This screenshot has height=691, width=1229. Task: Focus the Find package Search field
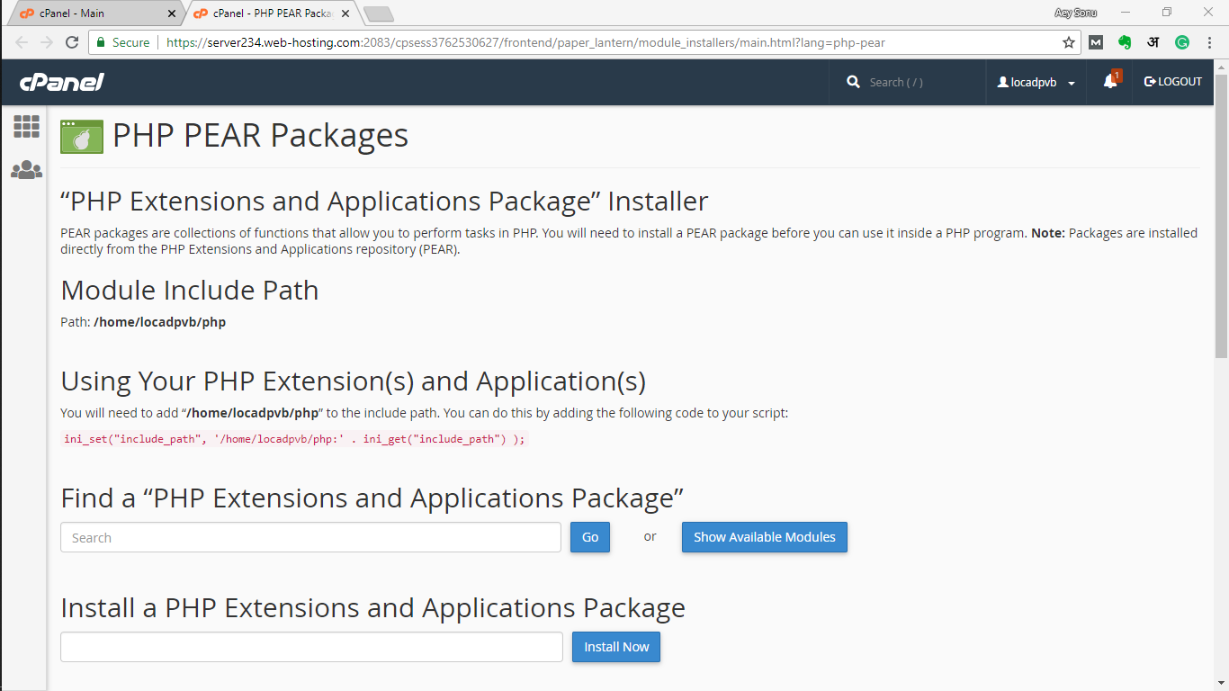pyautogui.click(x=311, y=537)
